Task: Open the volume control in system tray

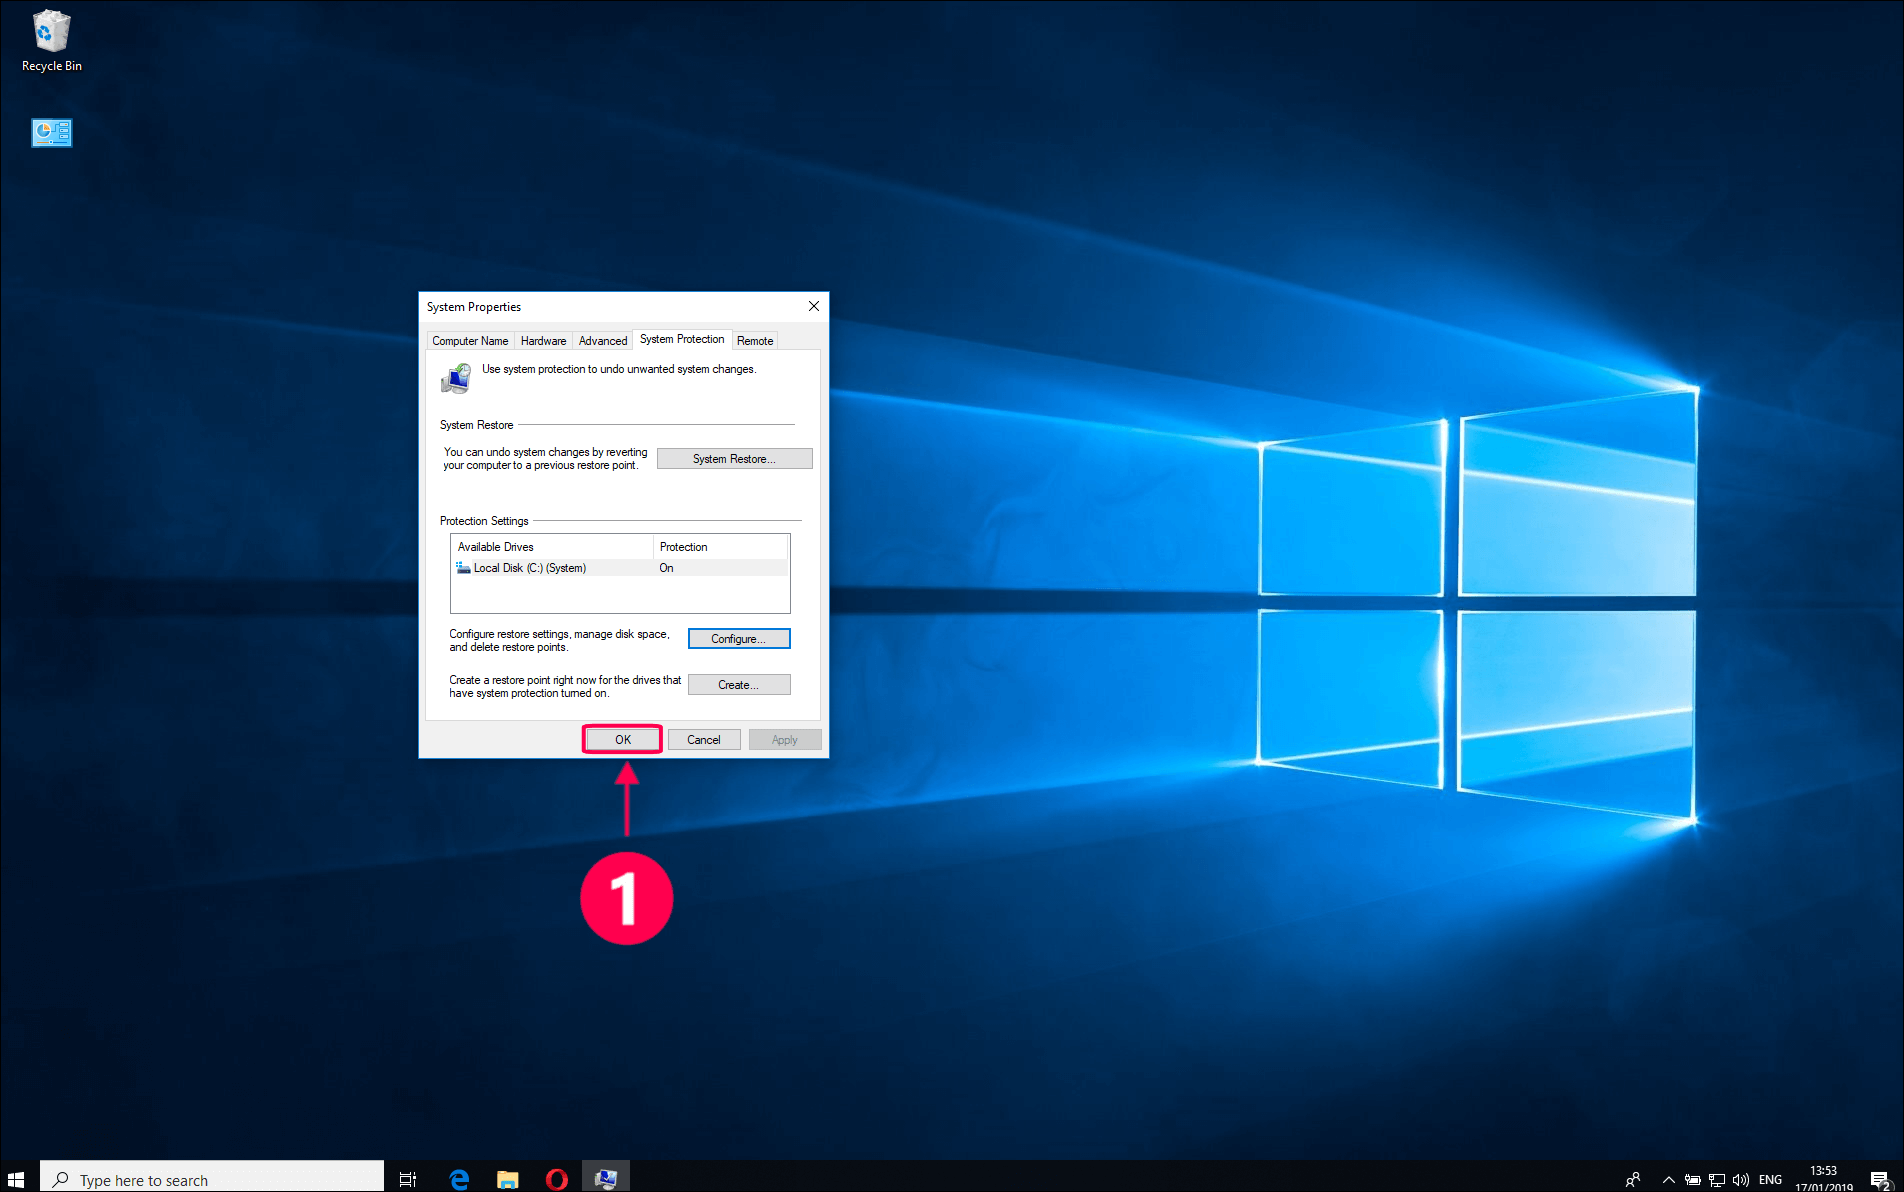Action: pos(1741,1178)
